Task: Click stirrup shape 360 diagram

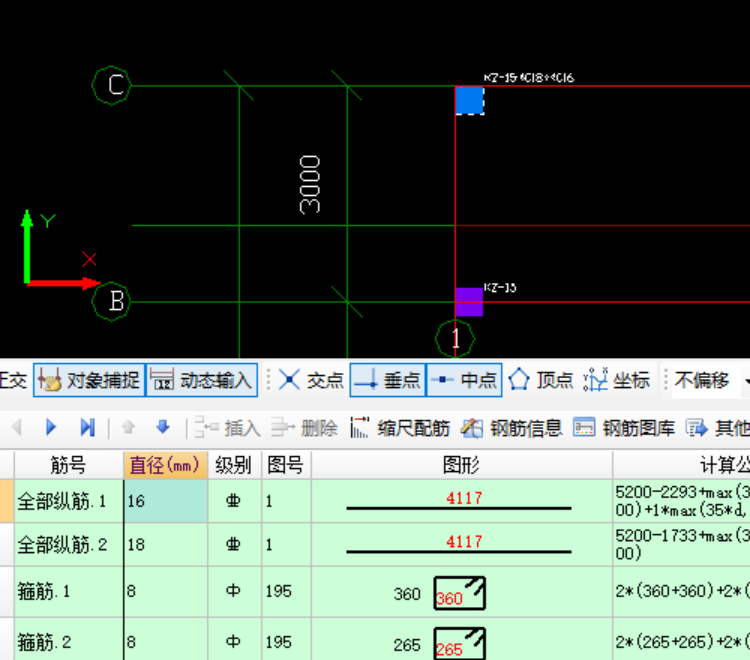Action: pyautogui.click(x=460, y=593)
